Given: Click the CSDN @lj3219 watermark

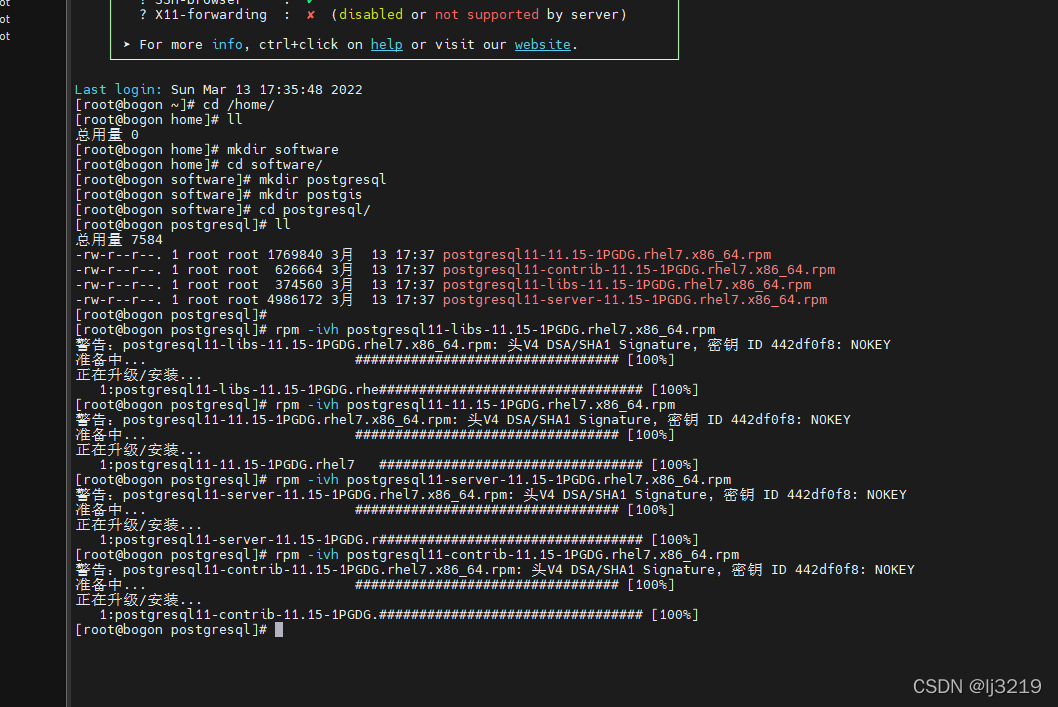Looking at the screenshot, I should click(976, 686).
